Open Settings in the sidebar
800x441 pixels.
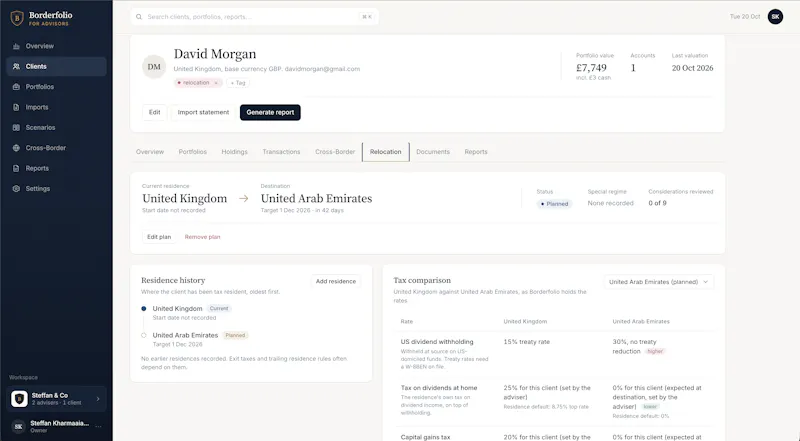point(56,189)
